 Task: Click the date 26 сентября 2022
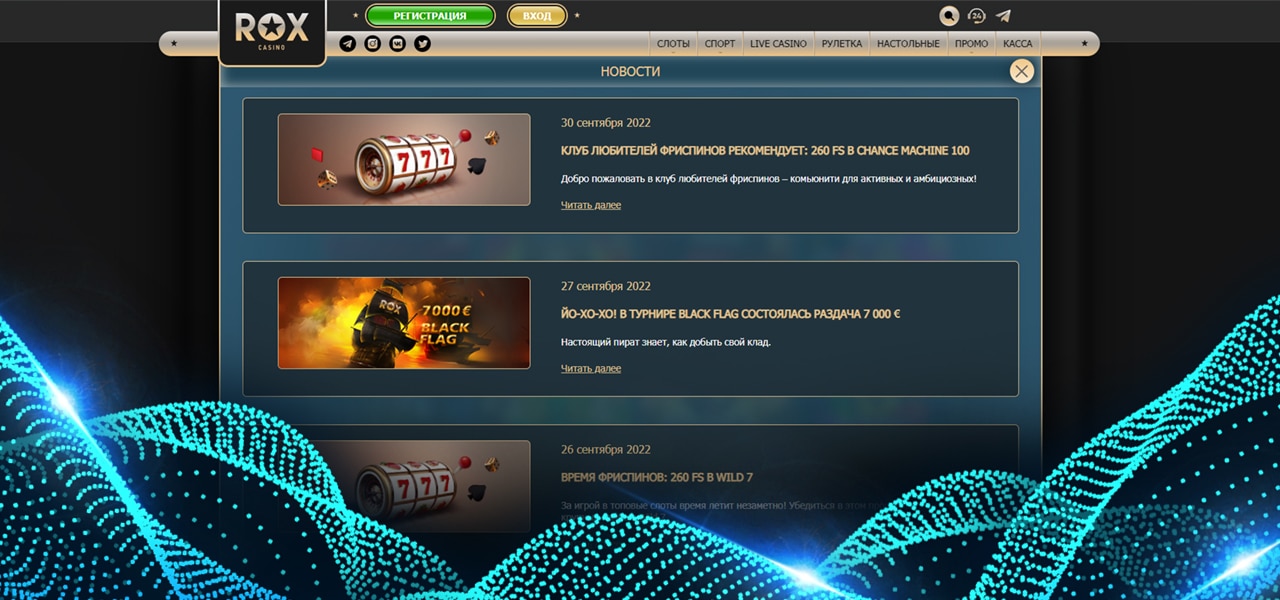606,449
